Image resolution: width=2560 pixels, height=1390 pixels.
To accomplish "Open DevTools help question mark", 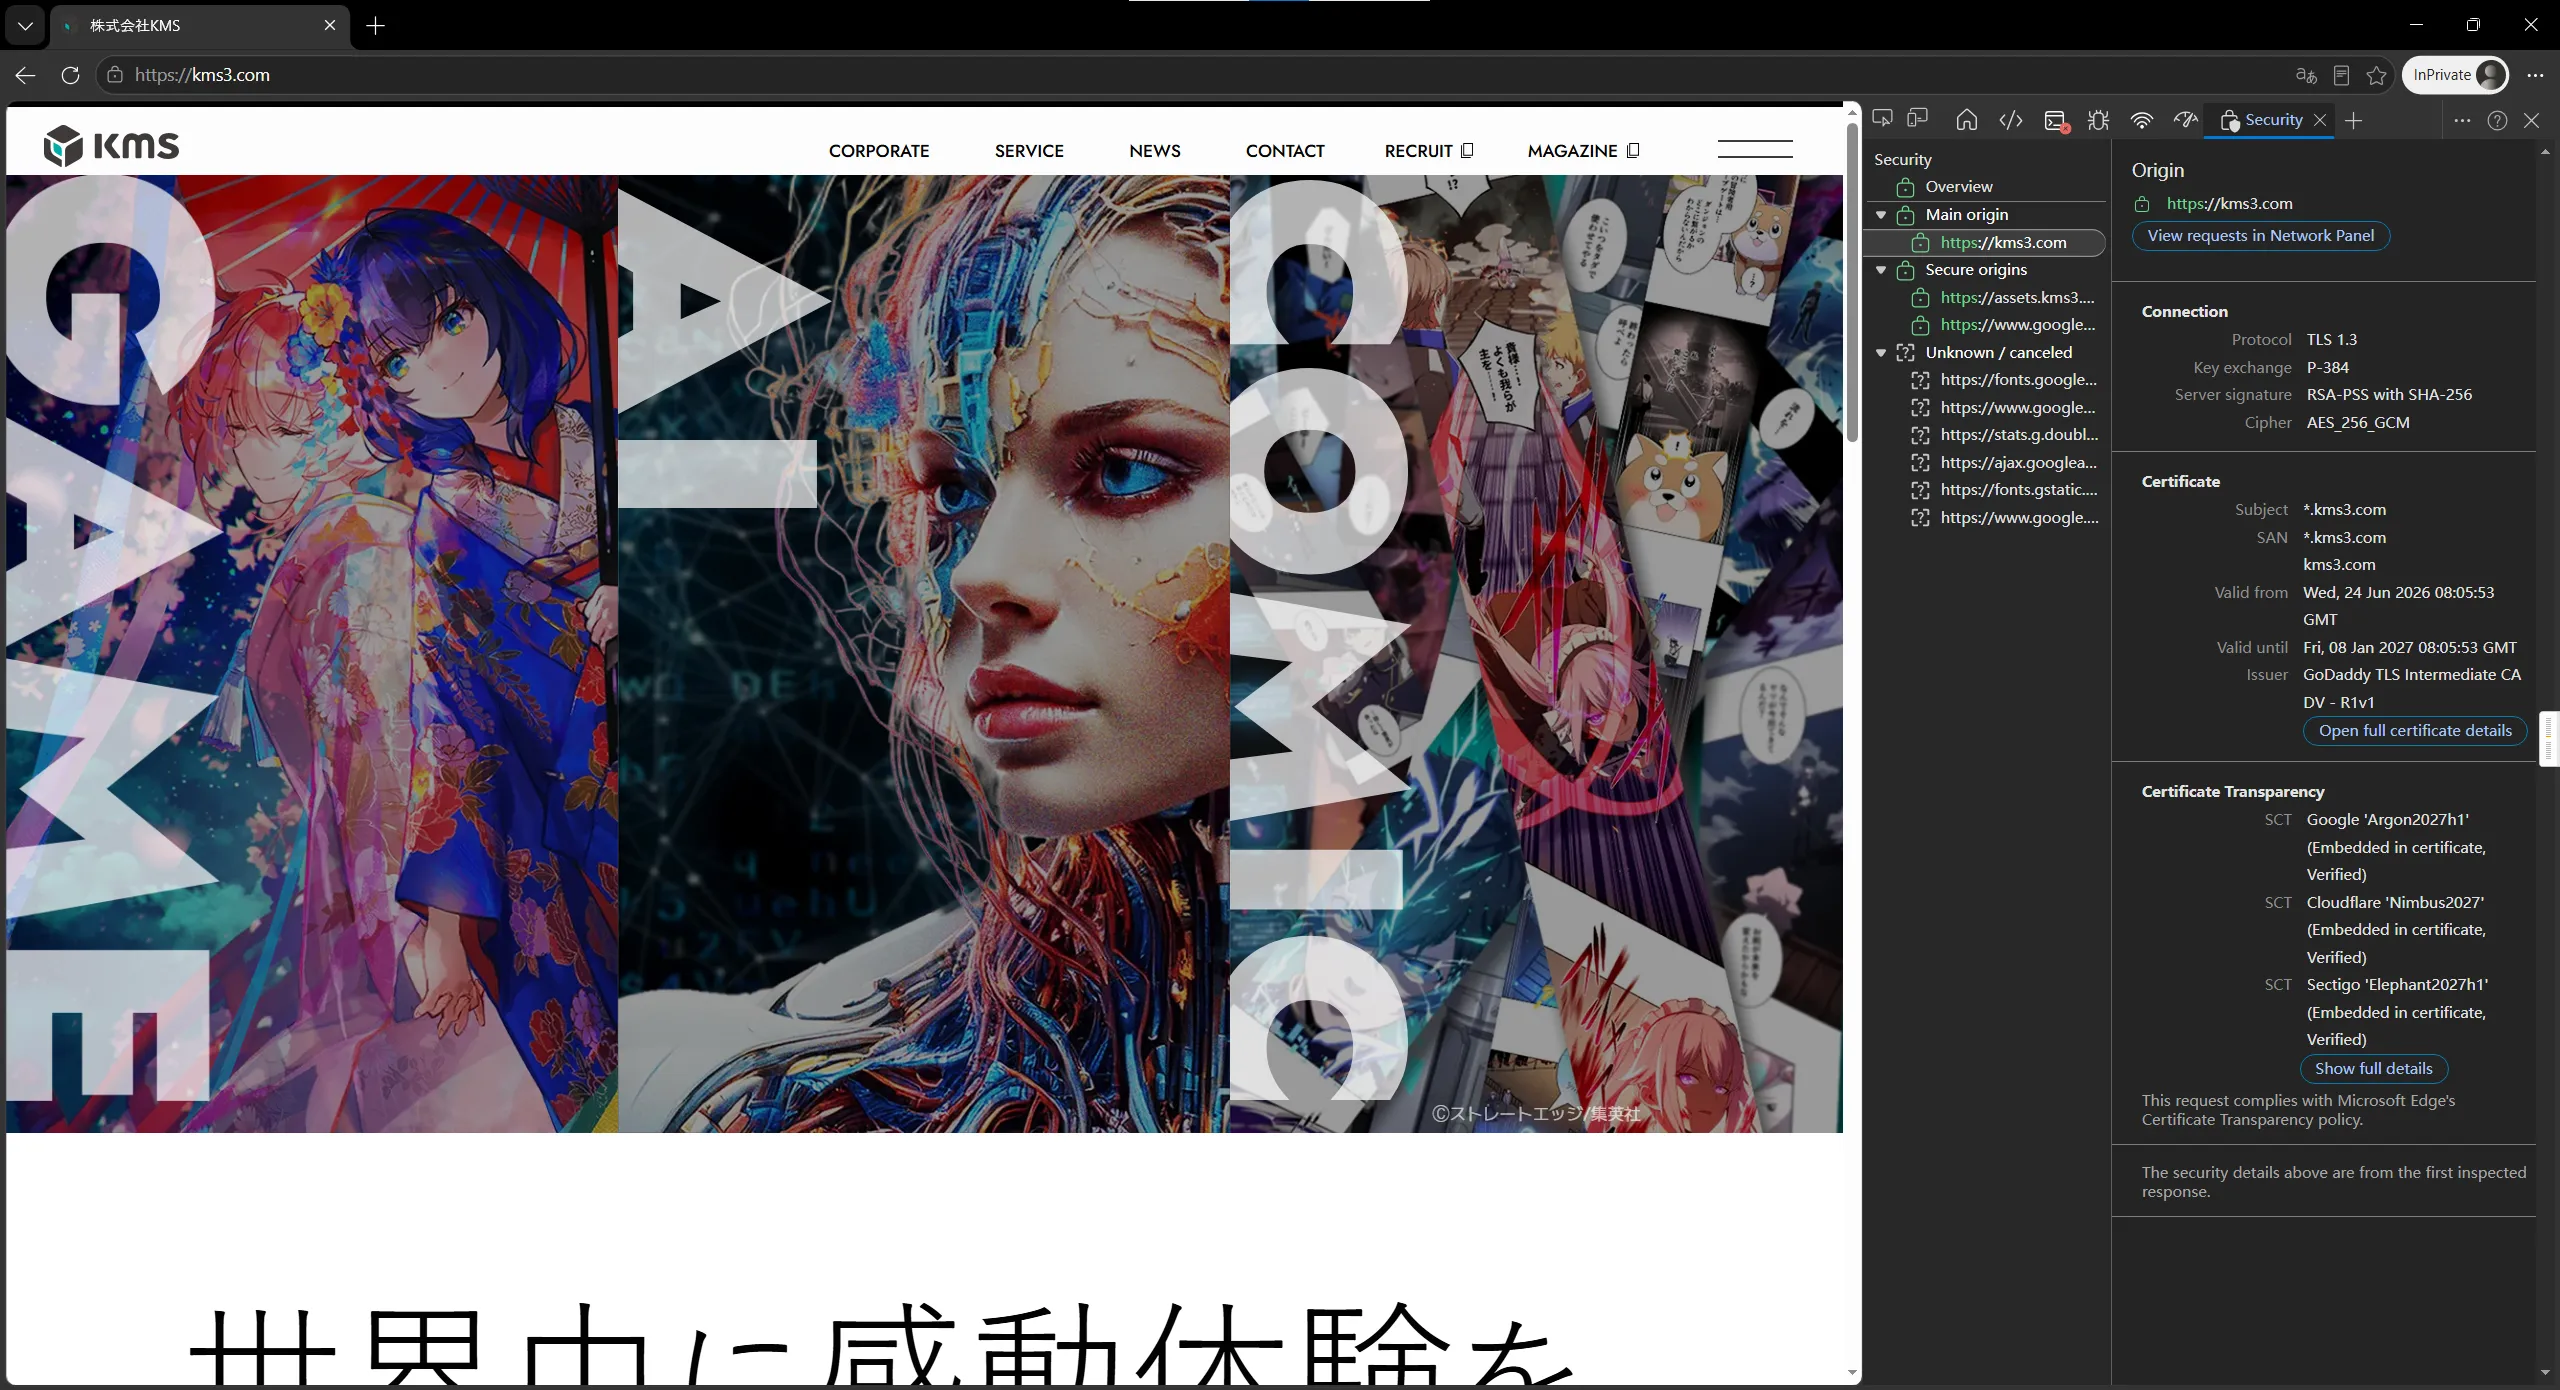I will click(2497, 120).
